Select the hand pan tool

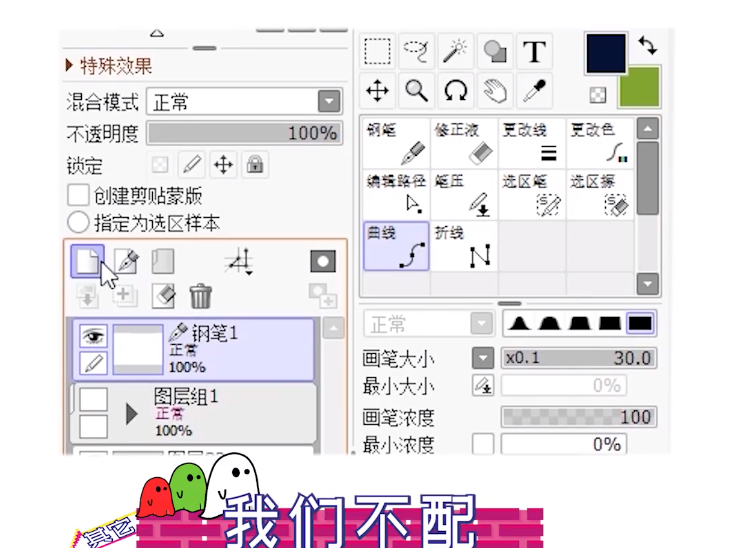[x=495, y=90]
